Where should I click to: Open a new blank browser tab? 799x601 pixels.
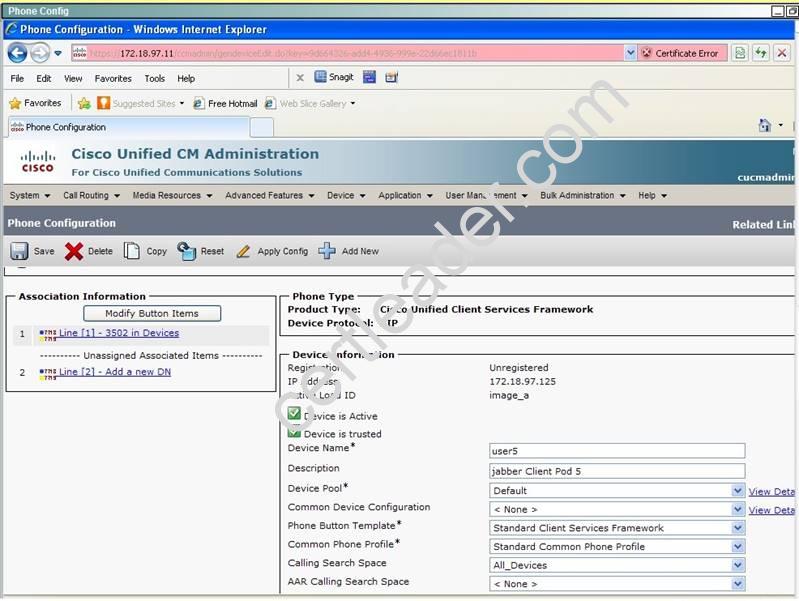(262, 127)
